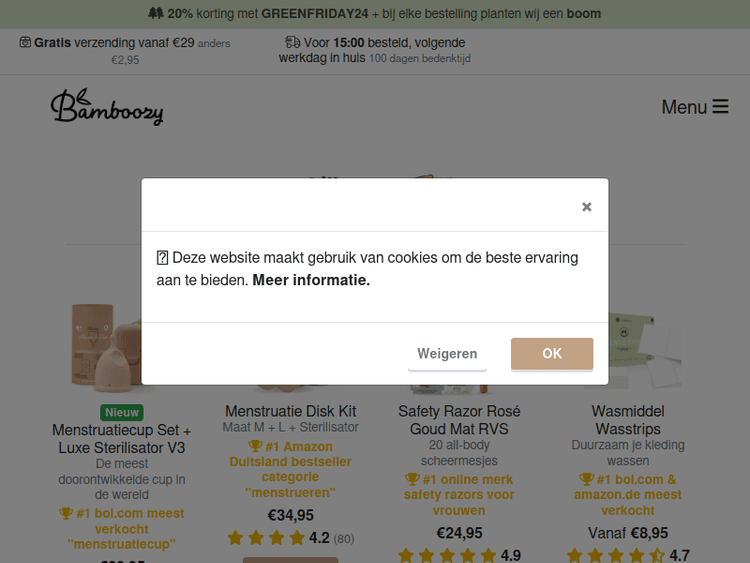The width and height of the screenshot is (750, 563).
Task: Close the cookie dialog with the X
Action: point(586,207)
